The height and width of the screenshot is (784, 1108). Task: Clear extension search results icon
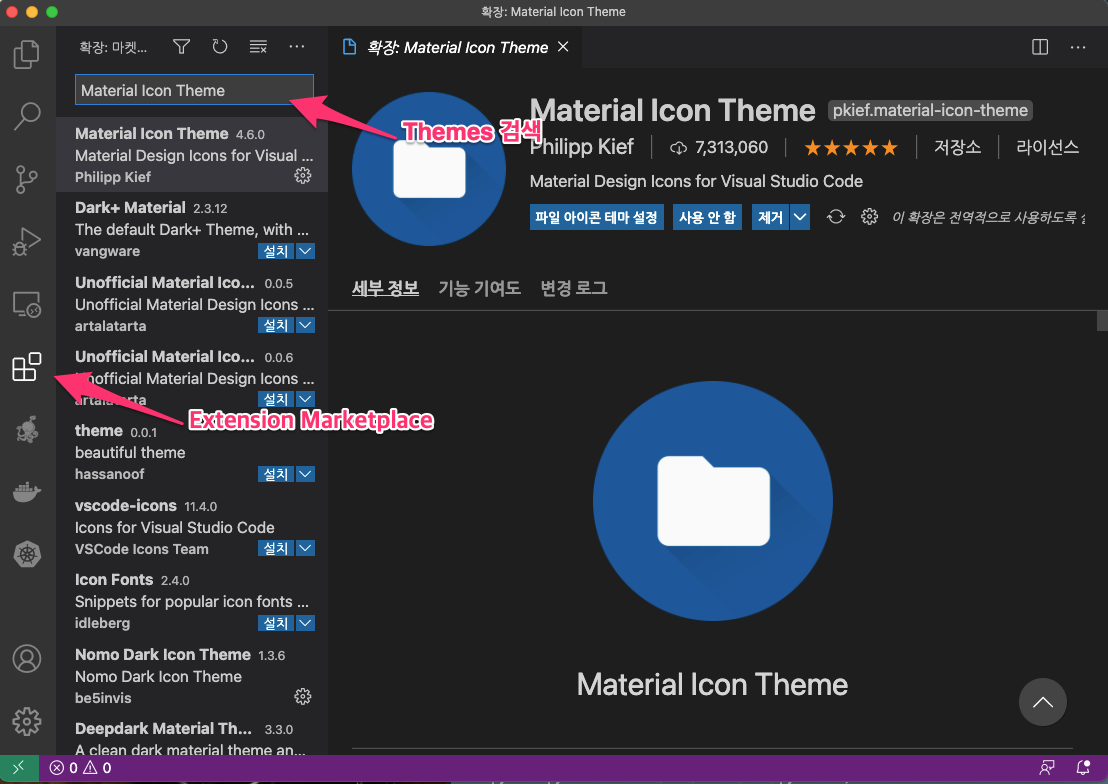(259, 47)
